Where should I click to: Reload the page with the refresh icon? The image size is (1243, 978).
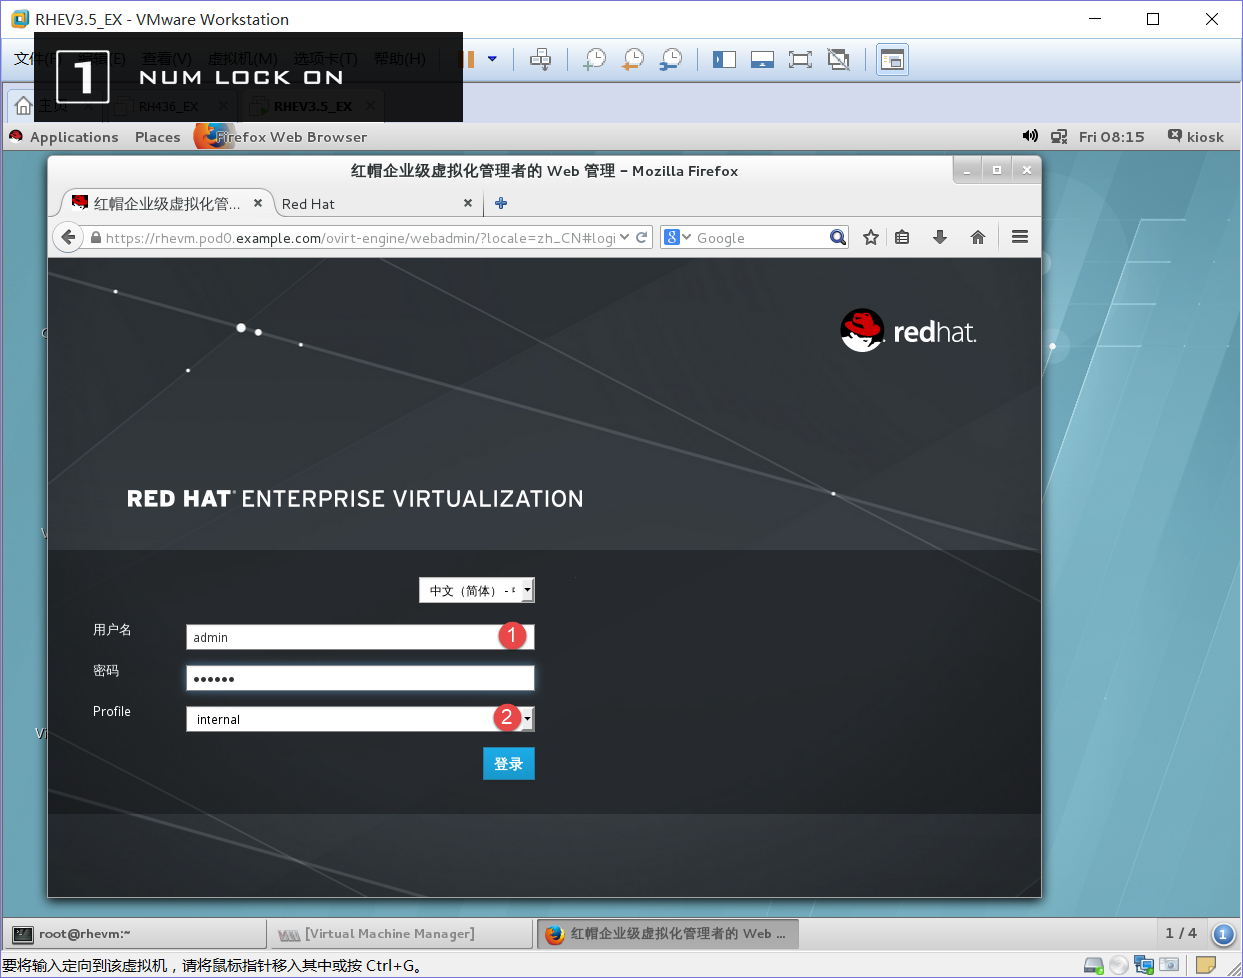(x=642, y=237)
